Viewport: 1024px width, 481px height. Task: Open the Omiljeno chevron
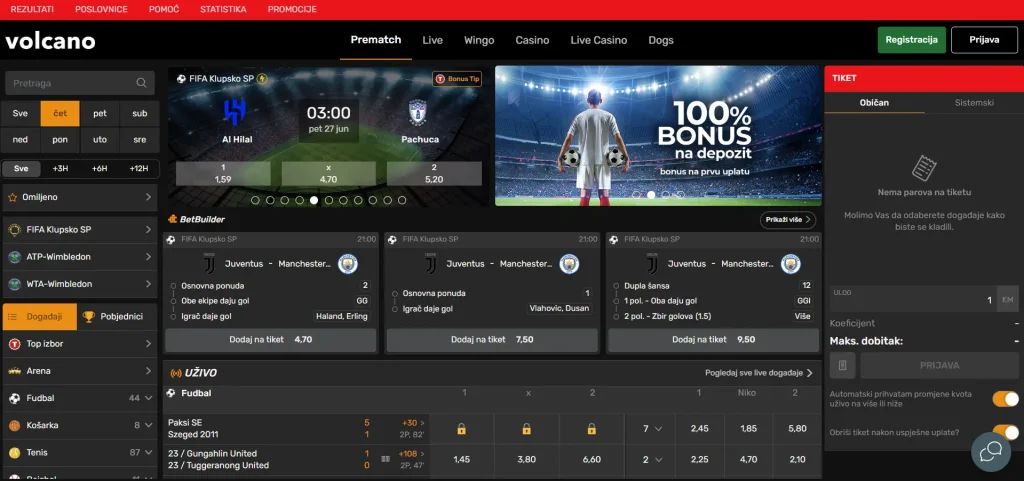click(x=148, y=197)
